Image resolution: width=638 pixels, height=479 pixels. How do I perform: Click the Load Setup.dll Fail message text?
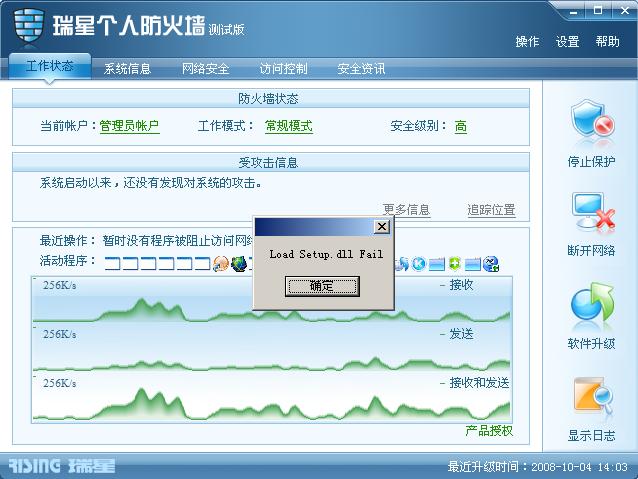click(326, 254)
